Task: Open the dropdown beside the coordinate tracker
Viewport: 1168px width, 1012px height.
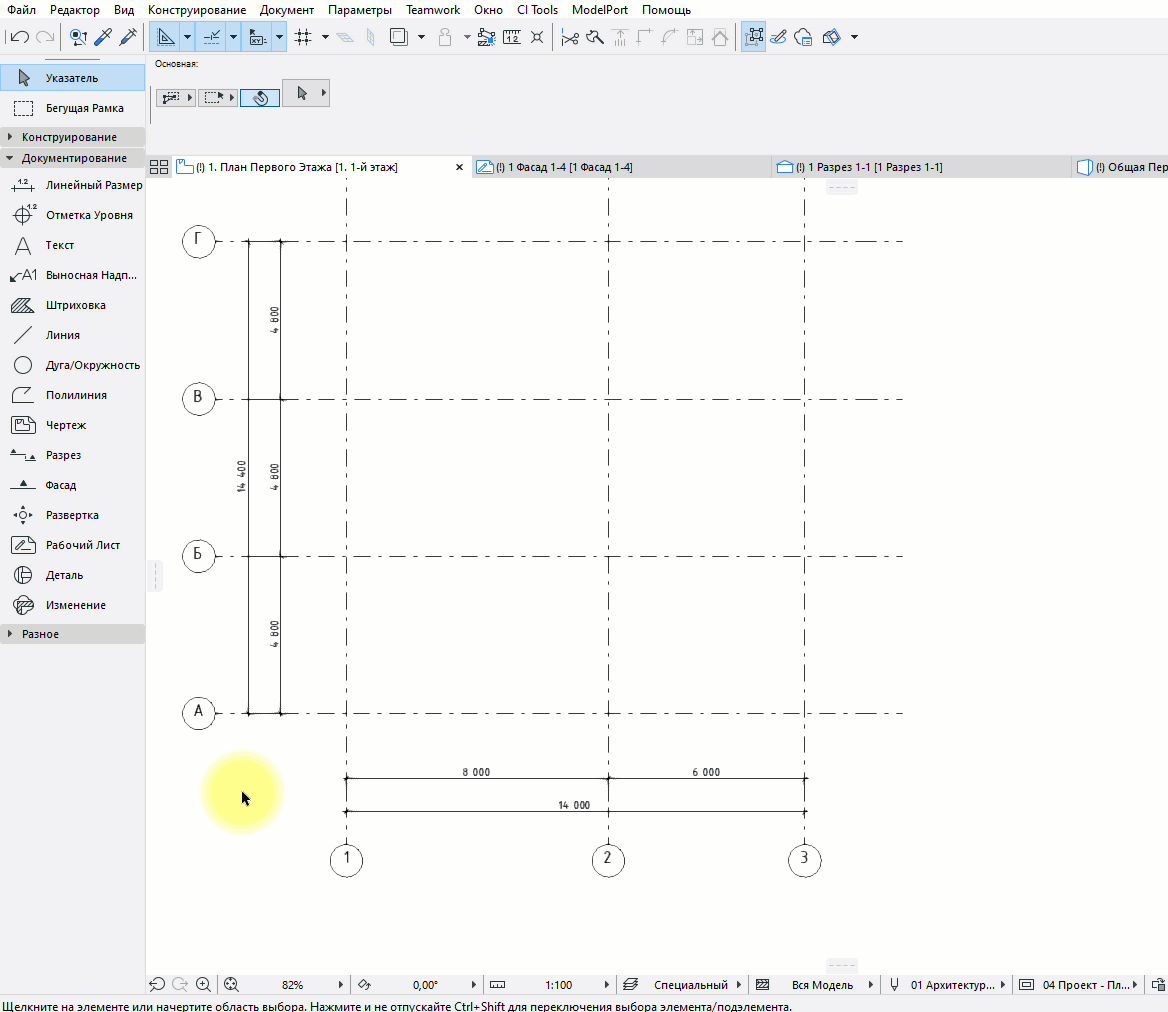Action: 279,36
